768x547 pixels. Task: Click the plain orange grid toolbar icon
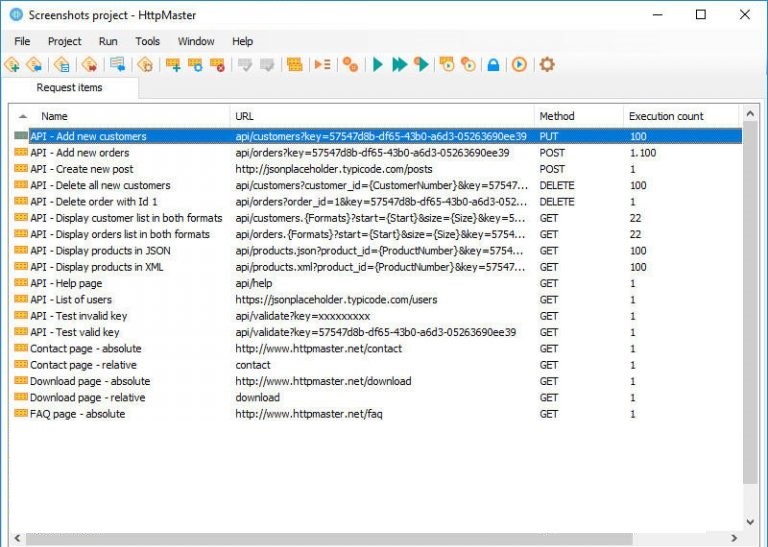click(294, 64)
